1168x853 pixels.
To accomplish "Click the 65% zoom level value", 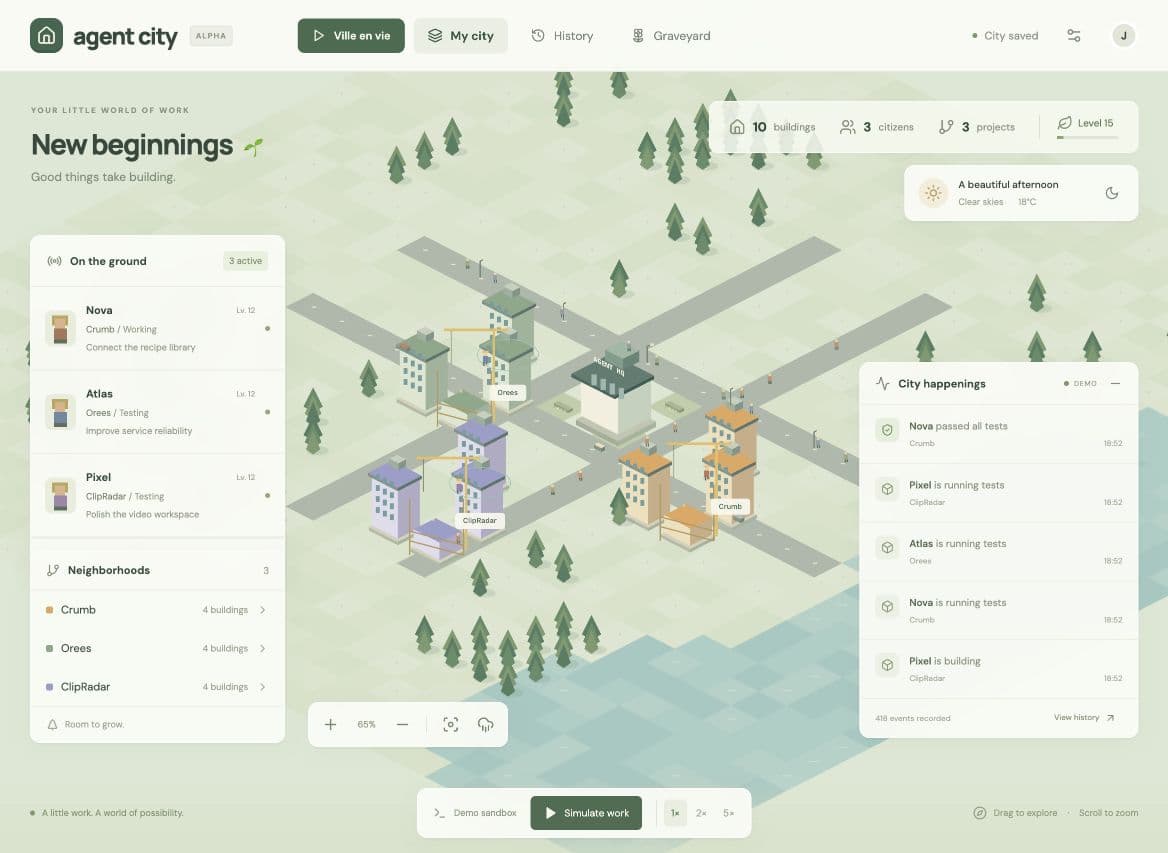I will click(x=366, y=724).
